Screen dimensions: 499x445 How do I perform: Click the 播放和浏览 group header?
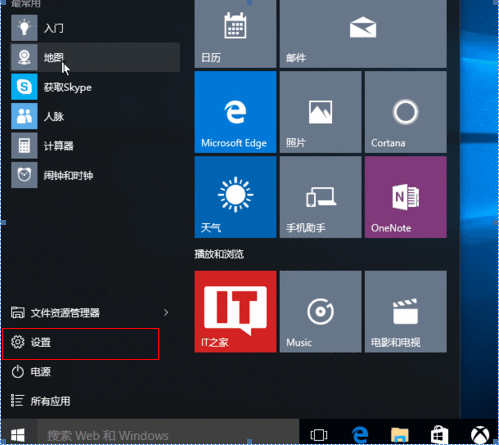click(219, 254)
